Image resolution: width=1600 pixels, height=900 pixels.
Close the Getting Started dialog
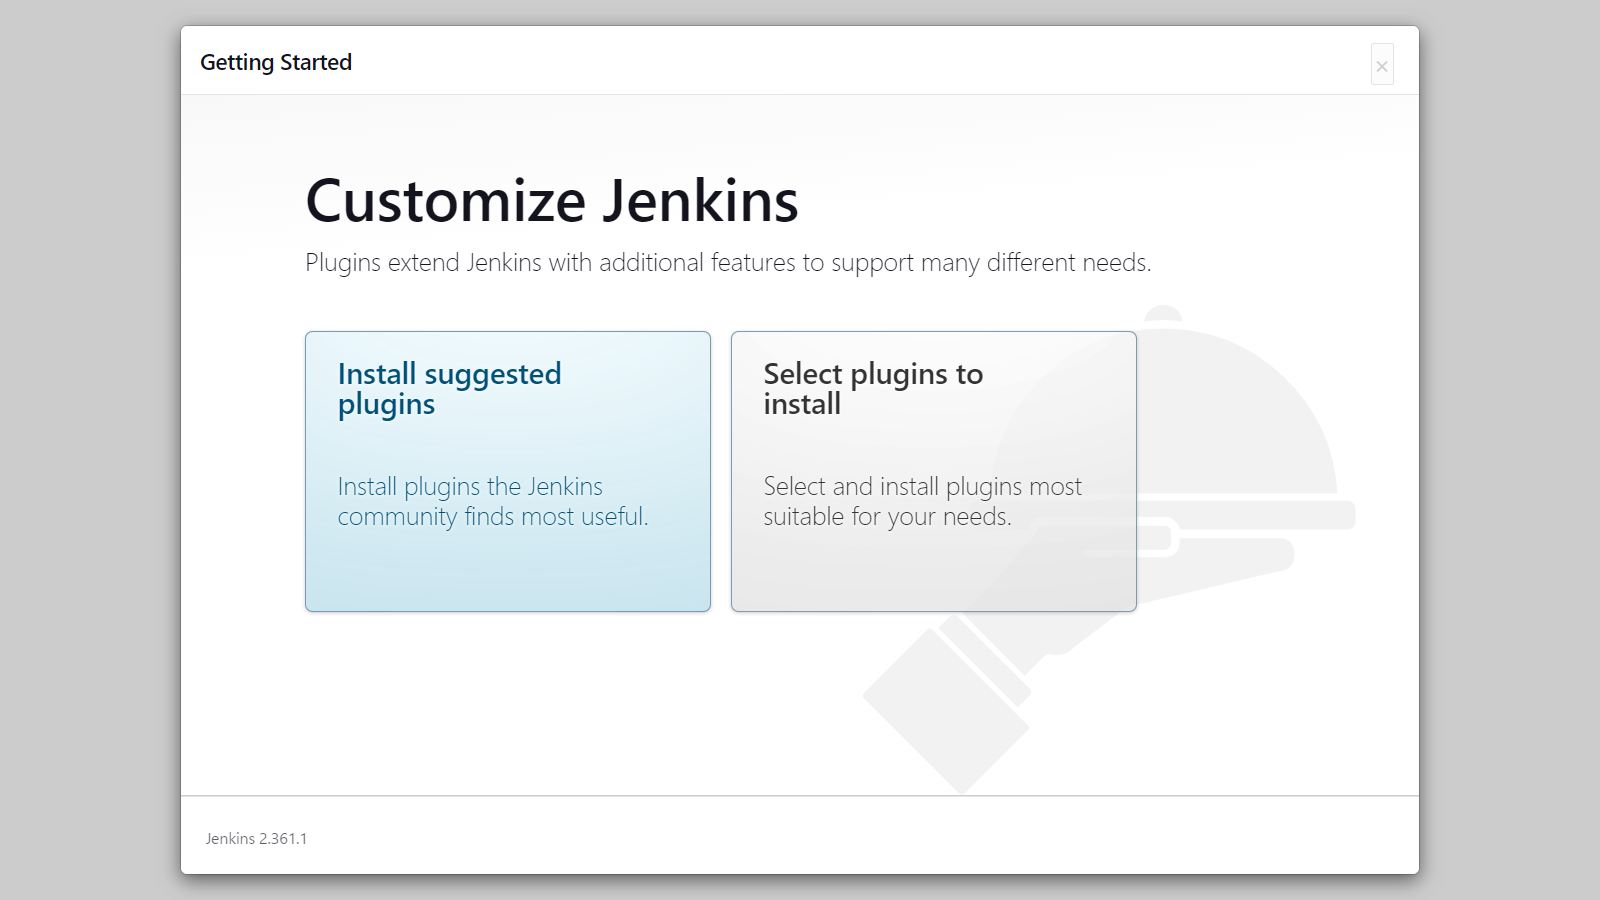(1381, 66)
